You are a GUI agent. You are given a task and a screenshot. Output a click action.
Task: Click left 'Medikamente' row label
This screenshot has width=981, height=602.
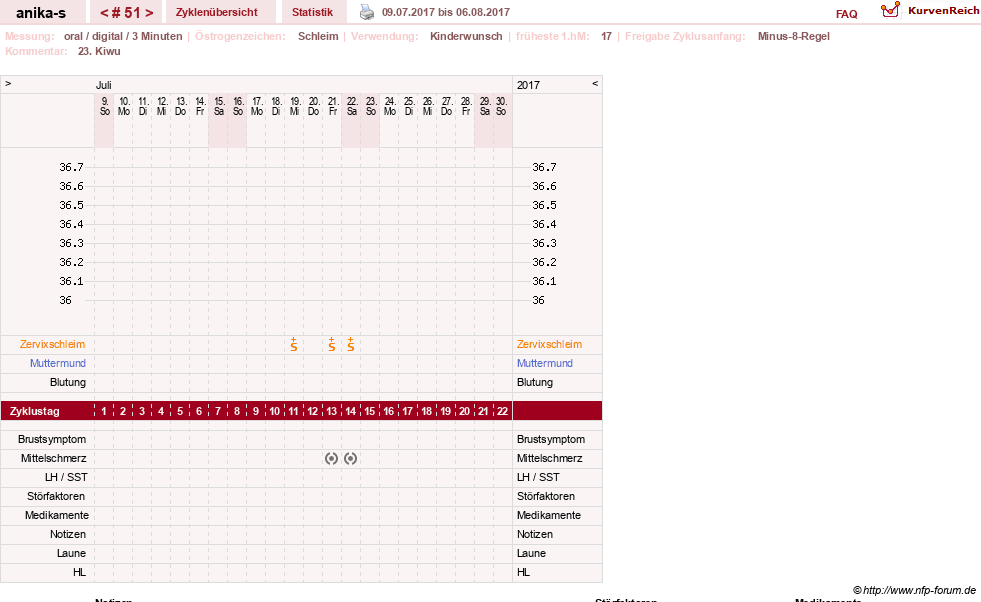click(x=57, y=515)
